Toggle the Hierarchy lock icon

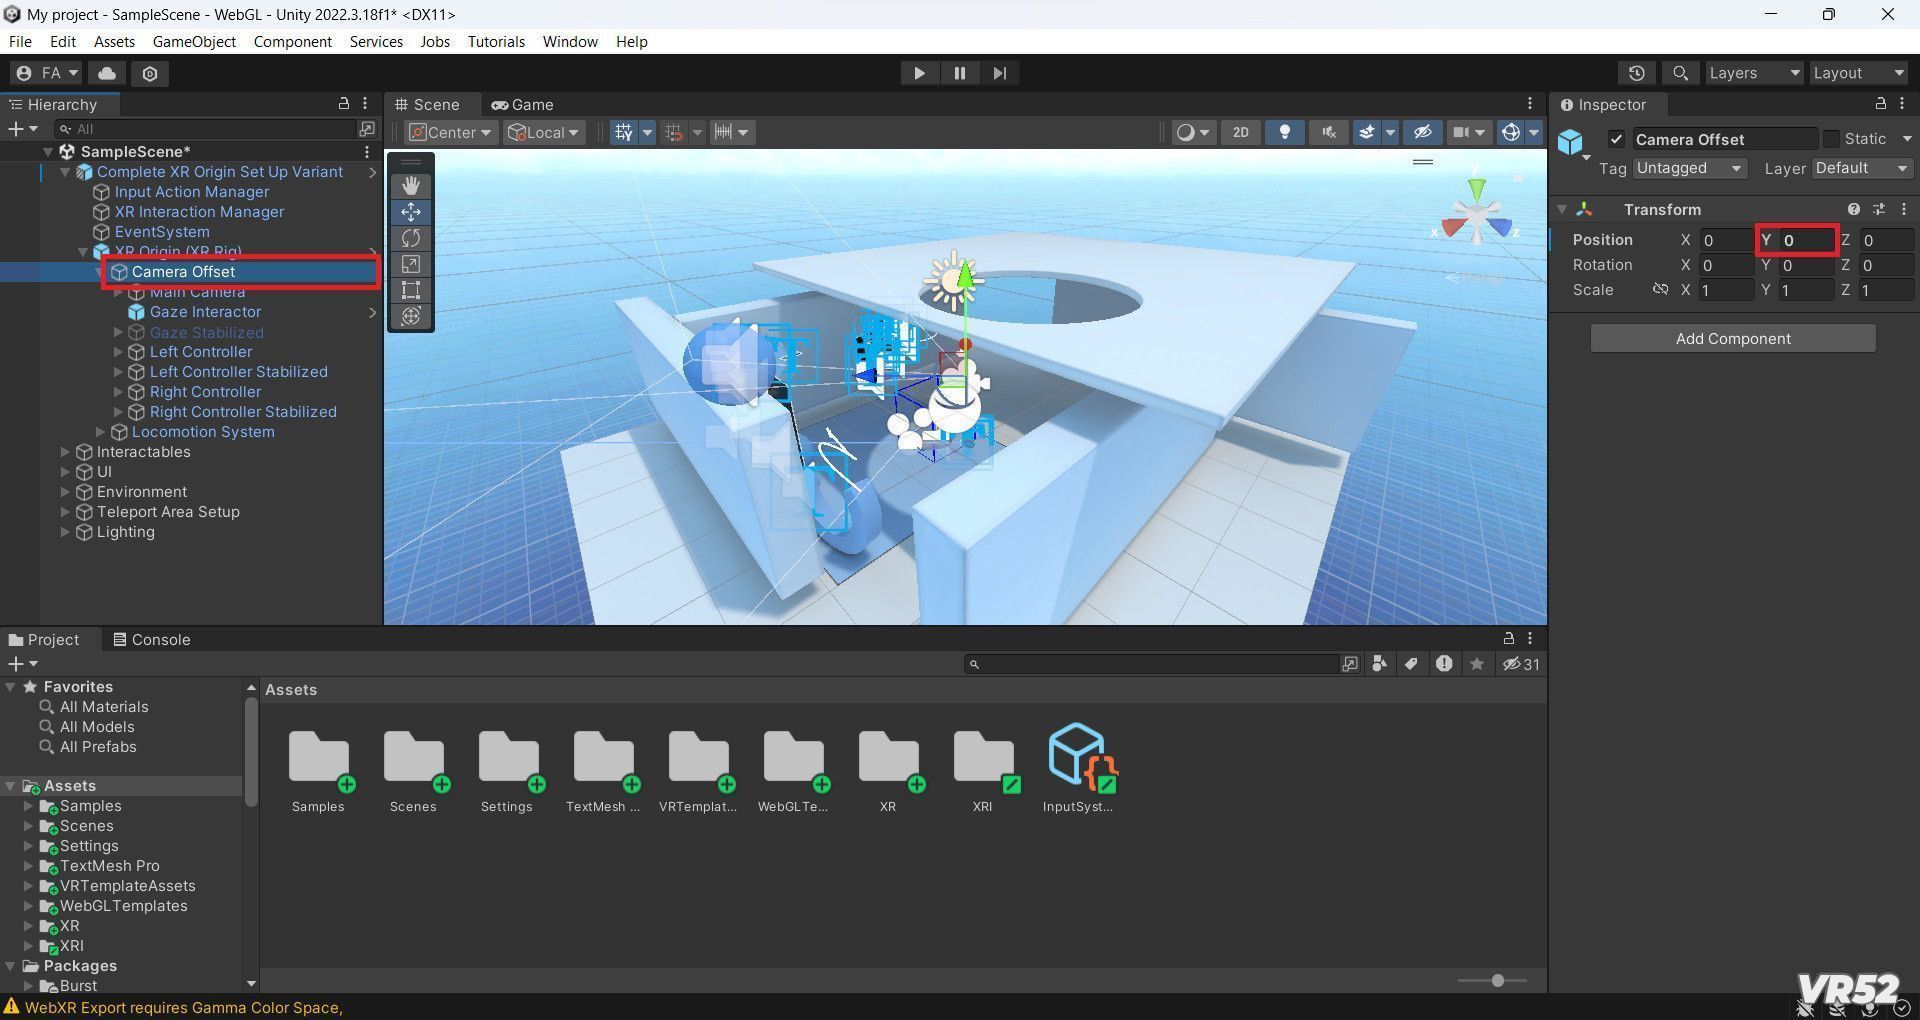[x=343, y=104]
